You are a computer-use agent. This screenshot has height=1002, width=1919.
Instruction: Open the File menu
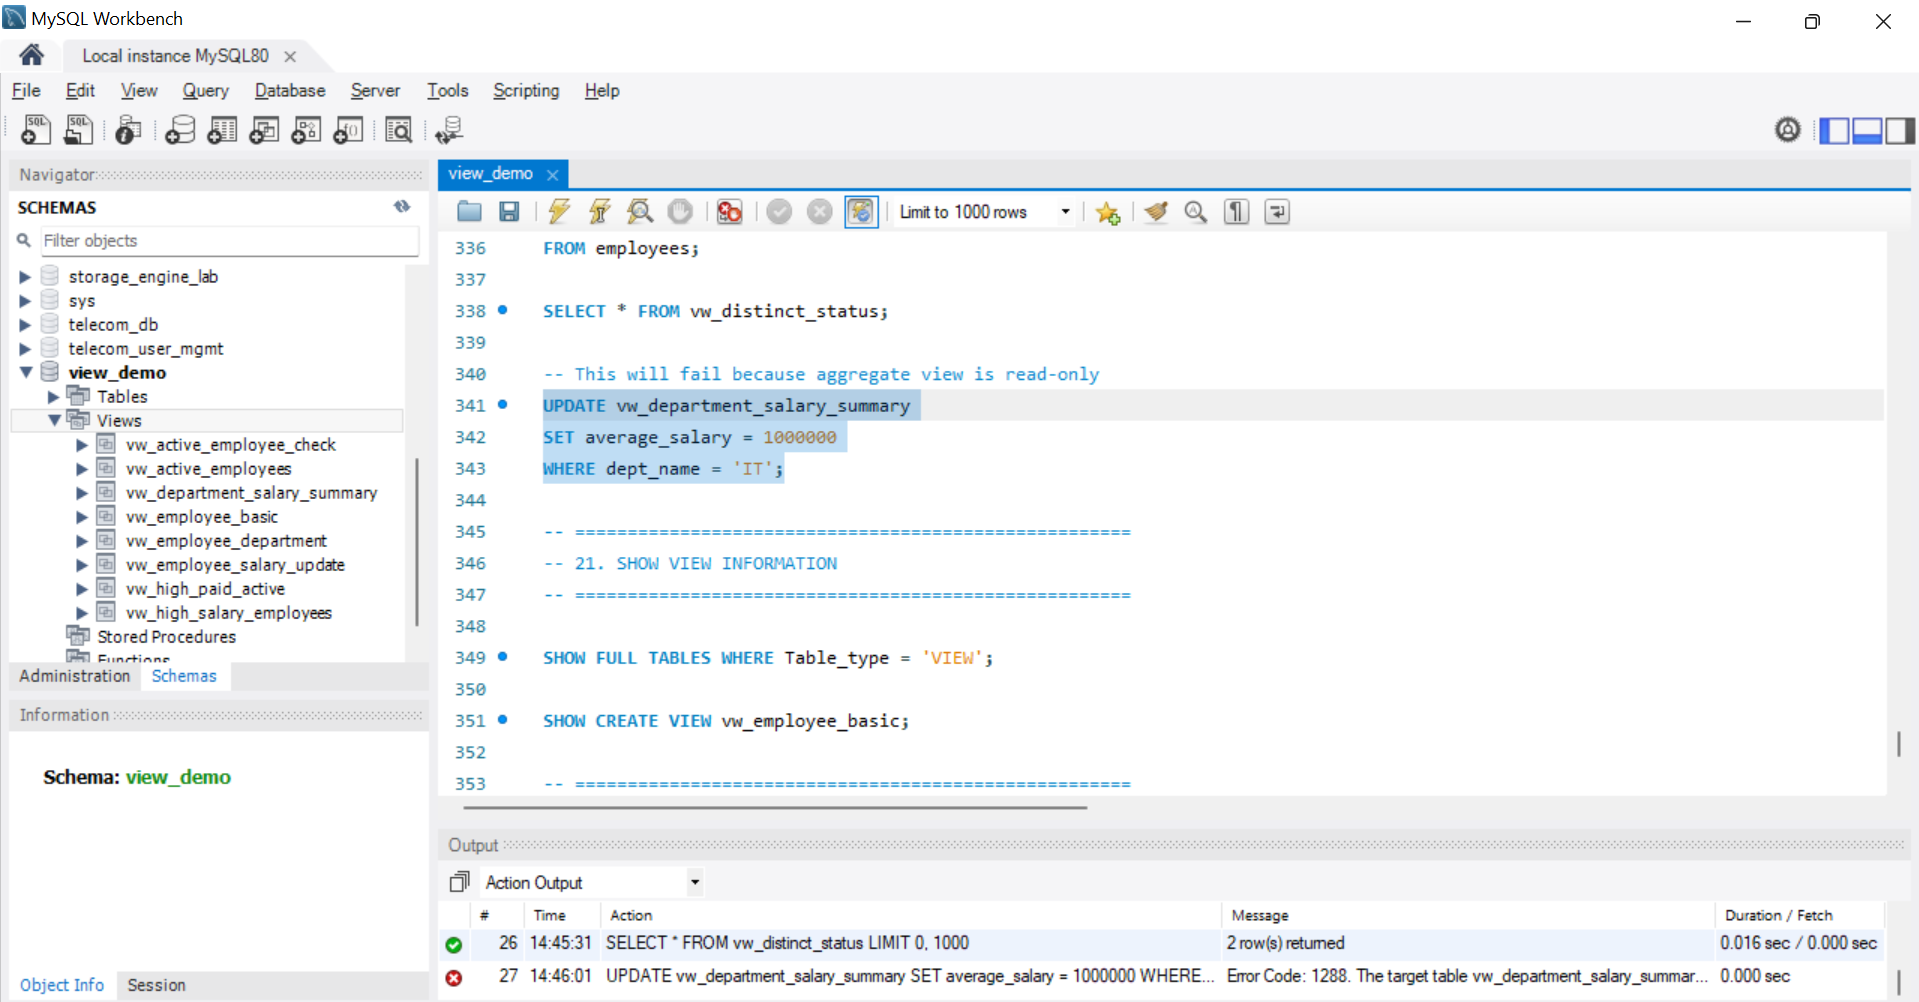pos(26,90)
